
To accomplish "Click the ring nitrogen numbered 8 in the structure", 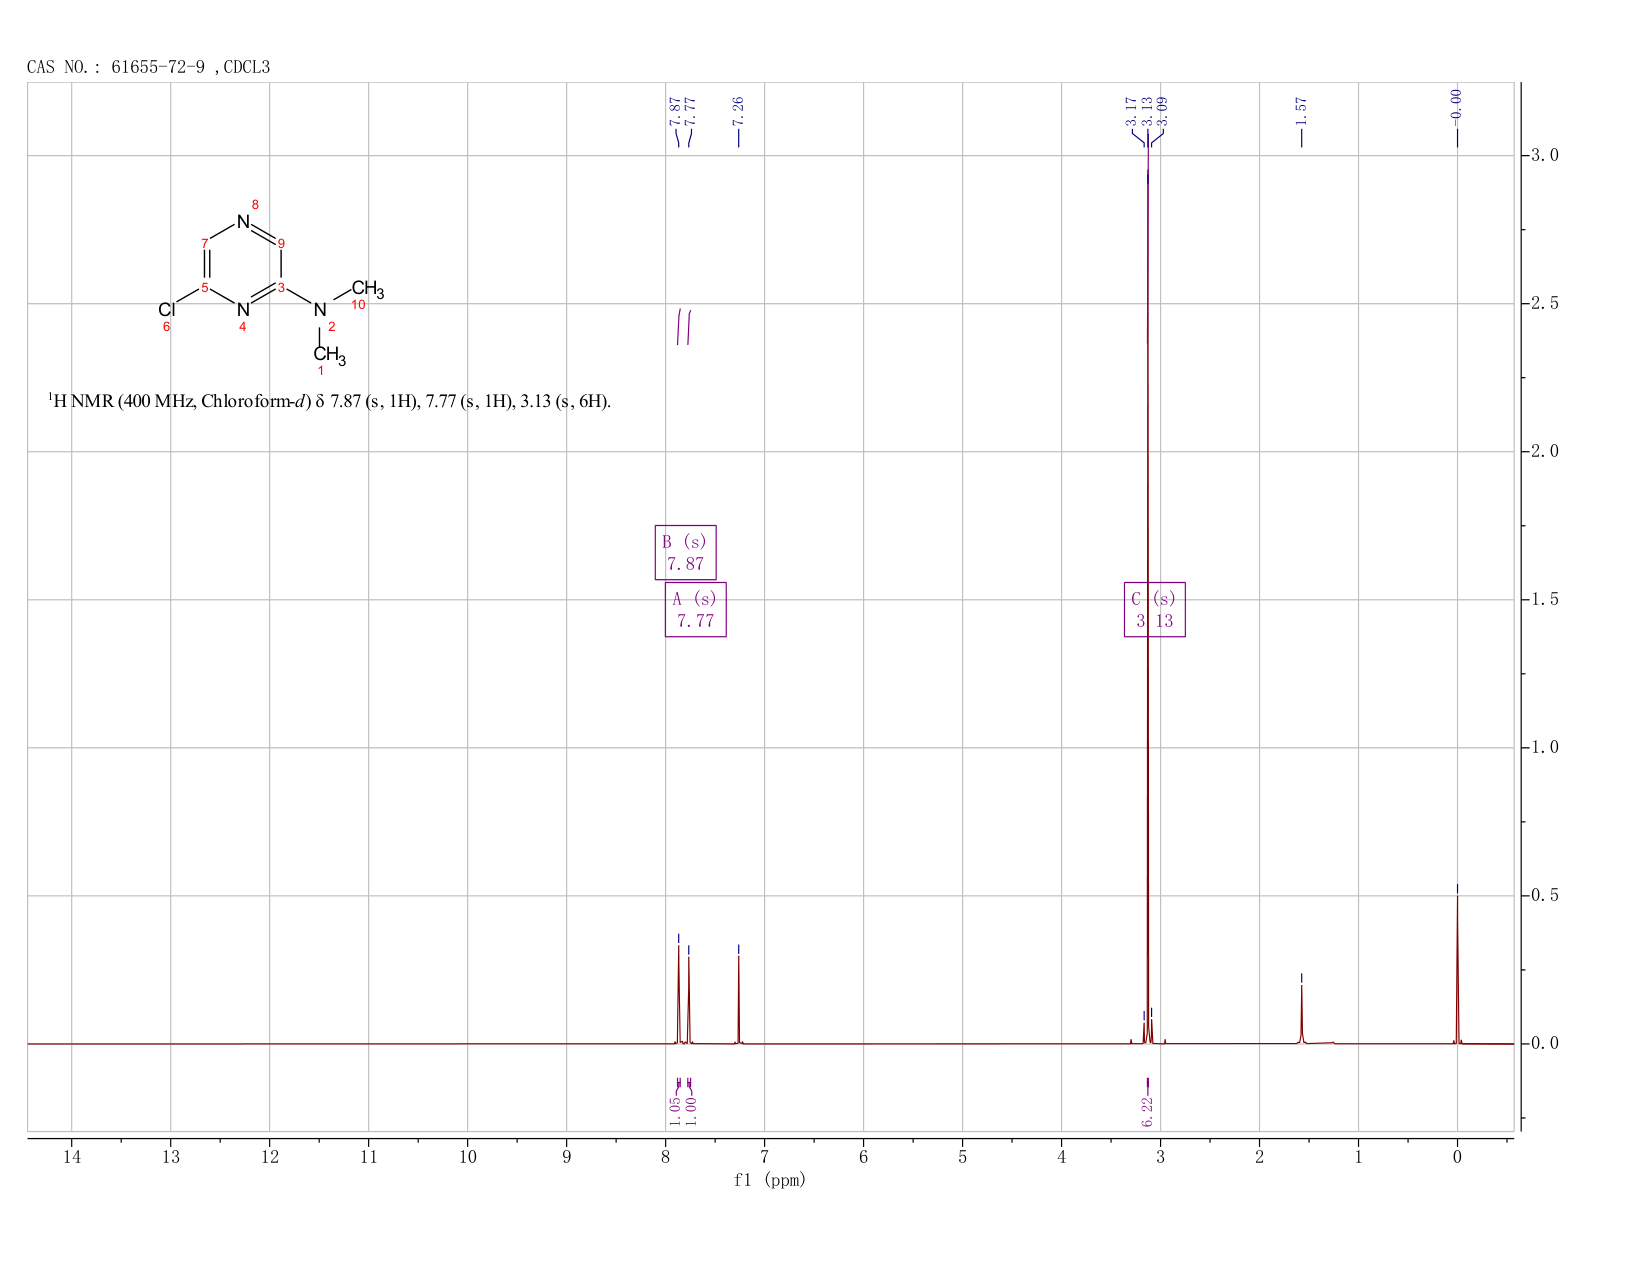I will [243, 221].
